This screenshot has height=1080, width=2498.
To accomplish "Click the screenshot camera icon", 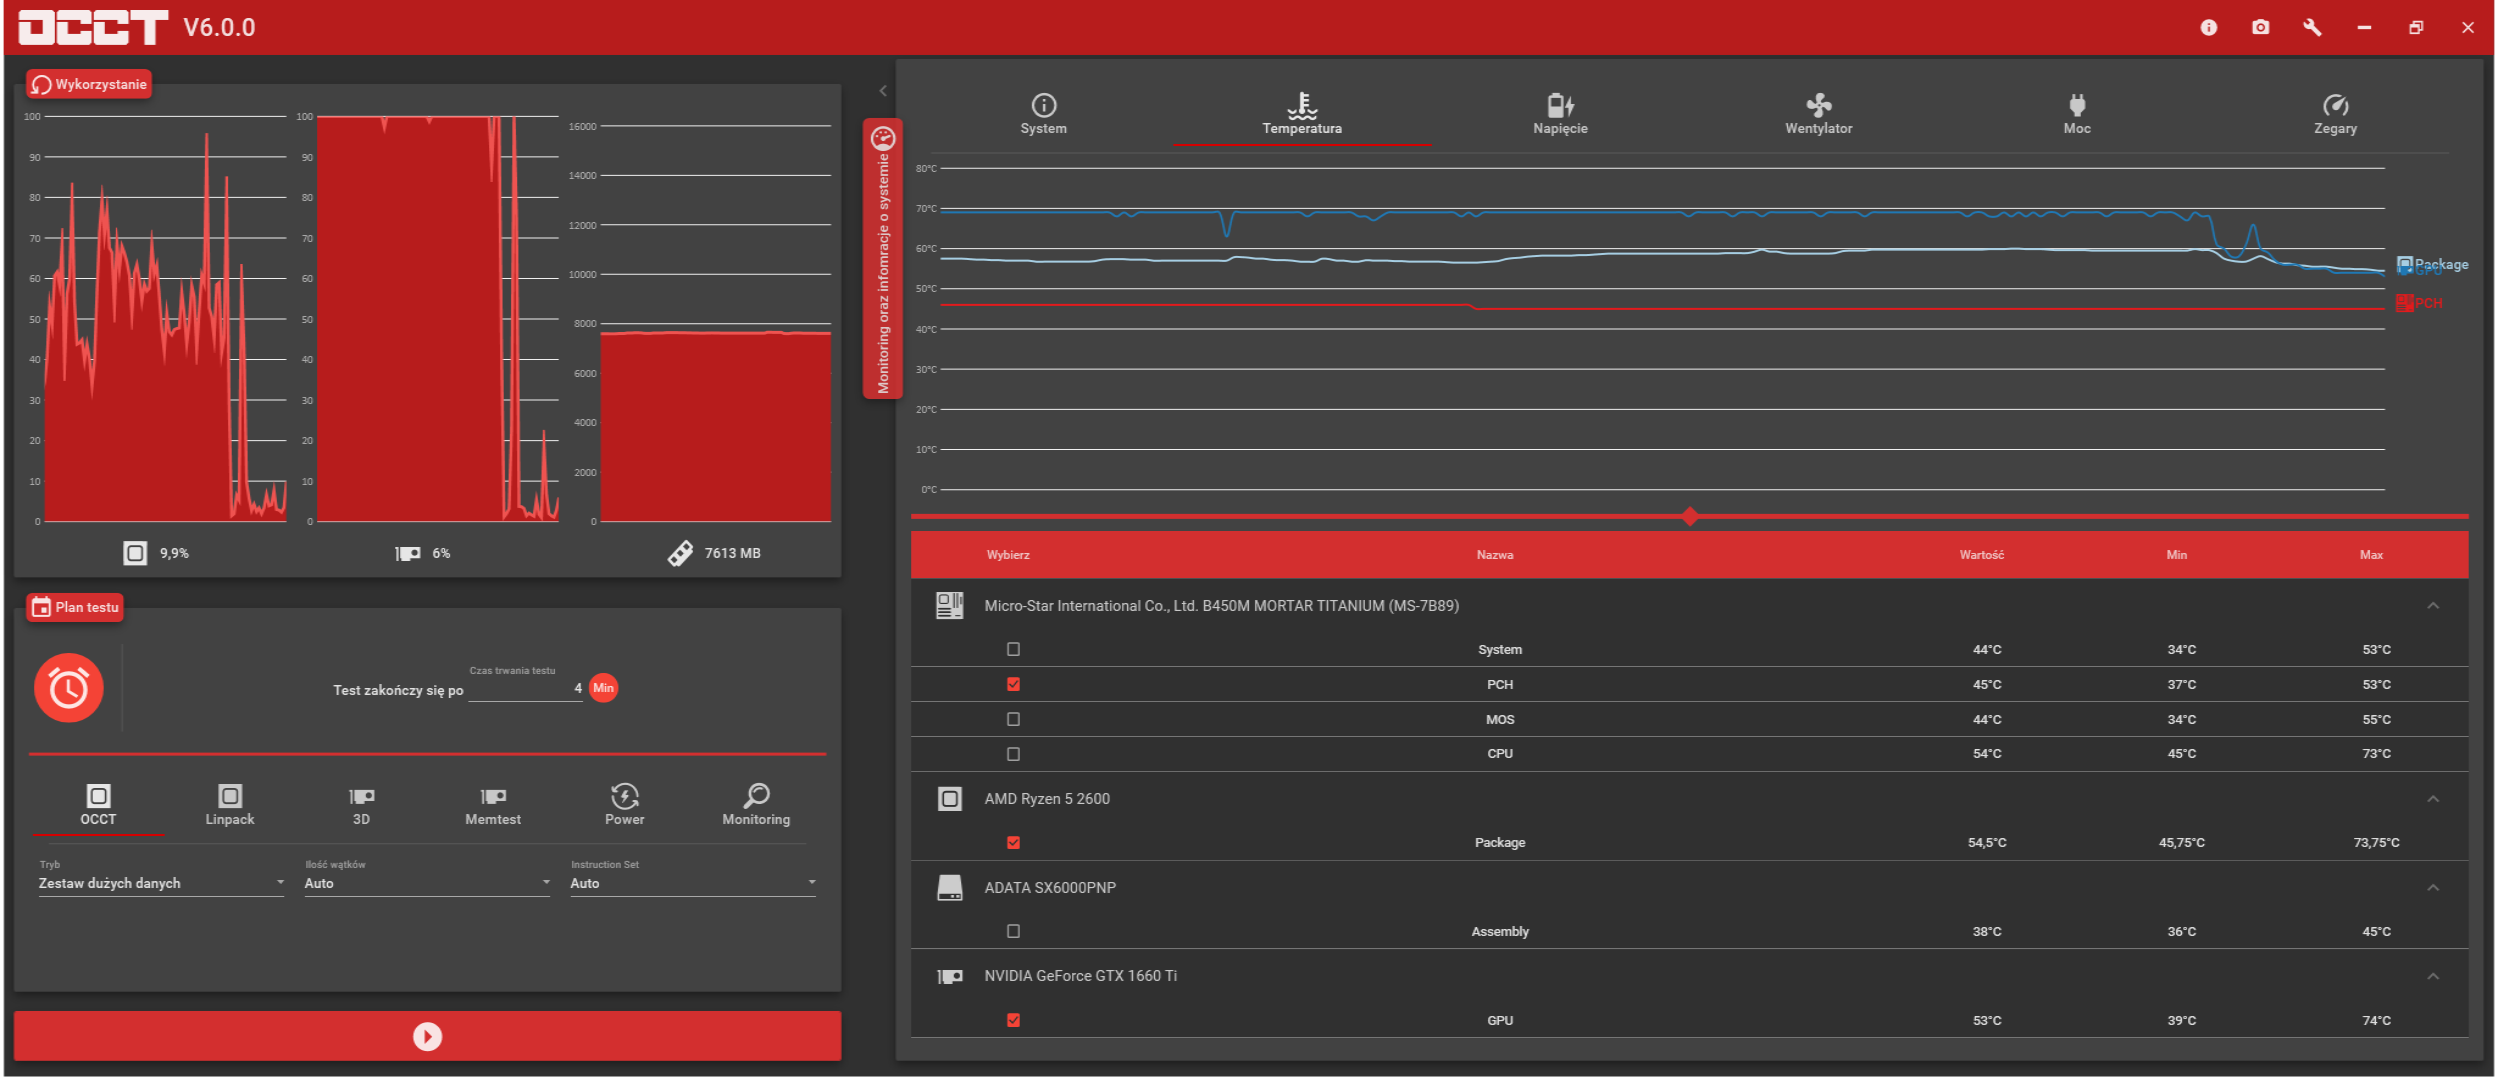I will (x=2260, y=27).
